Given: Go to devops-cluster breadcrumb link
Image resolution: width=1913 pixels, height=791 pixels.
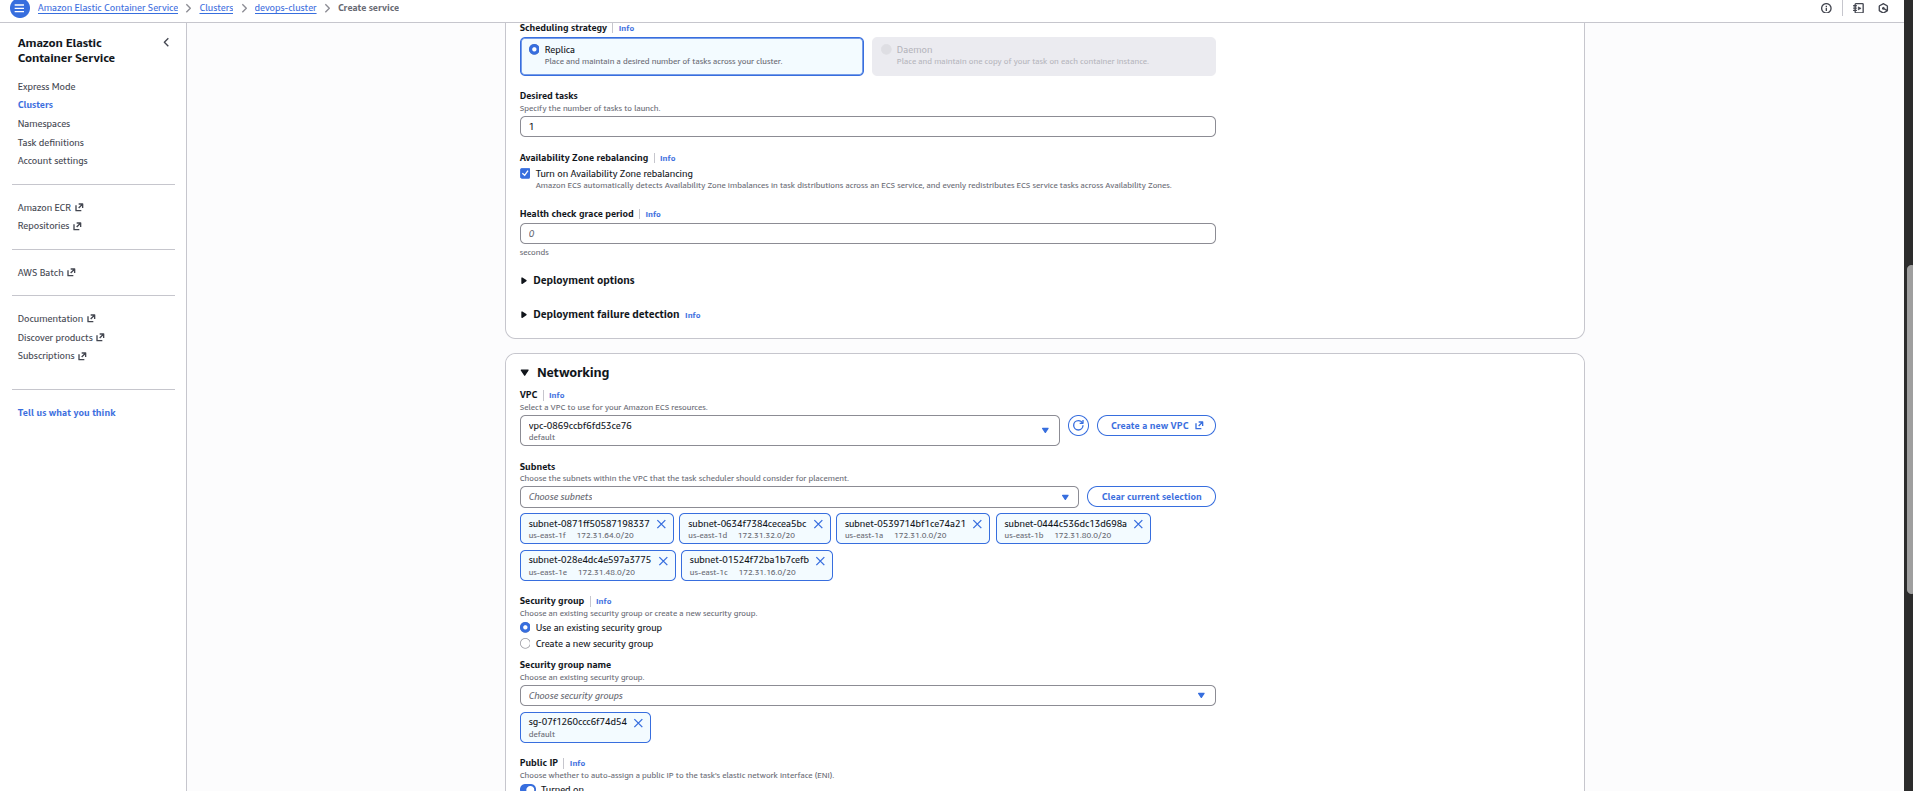Looking at the screenshot, I should click(x=285, y=8).
